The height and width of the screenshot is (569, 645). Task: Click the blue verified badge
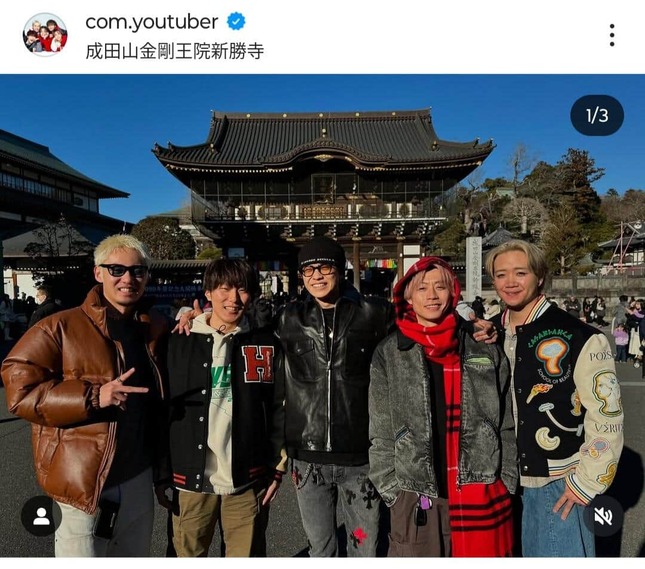236,21
